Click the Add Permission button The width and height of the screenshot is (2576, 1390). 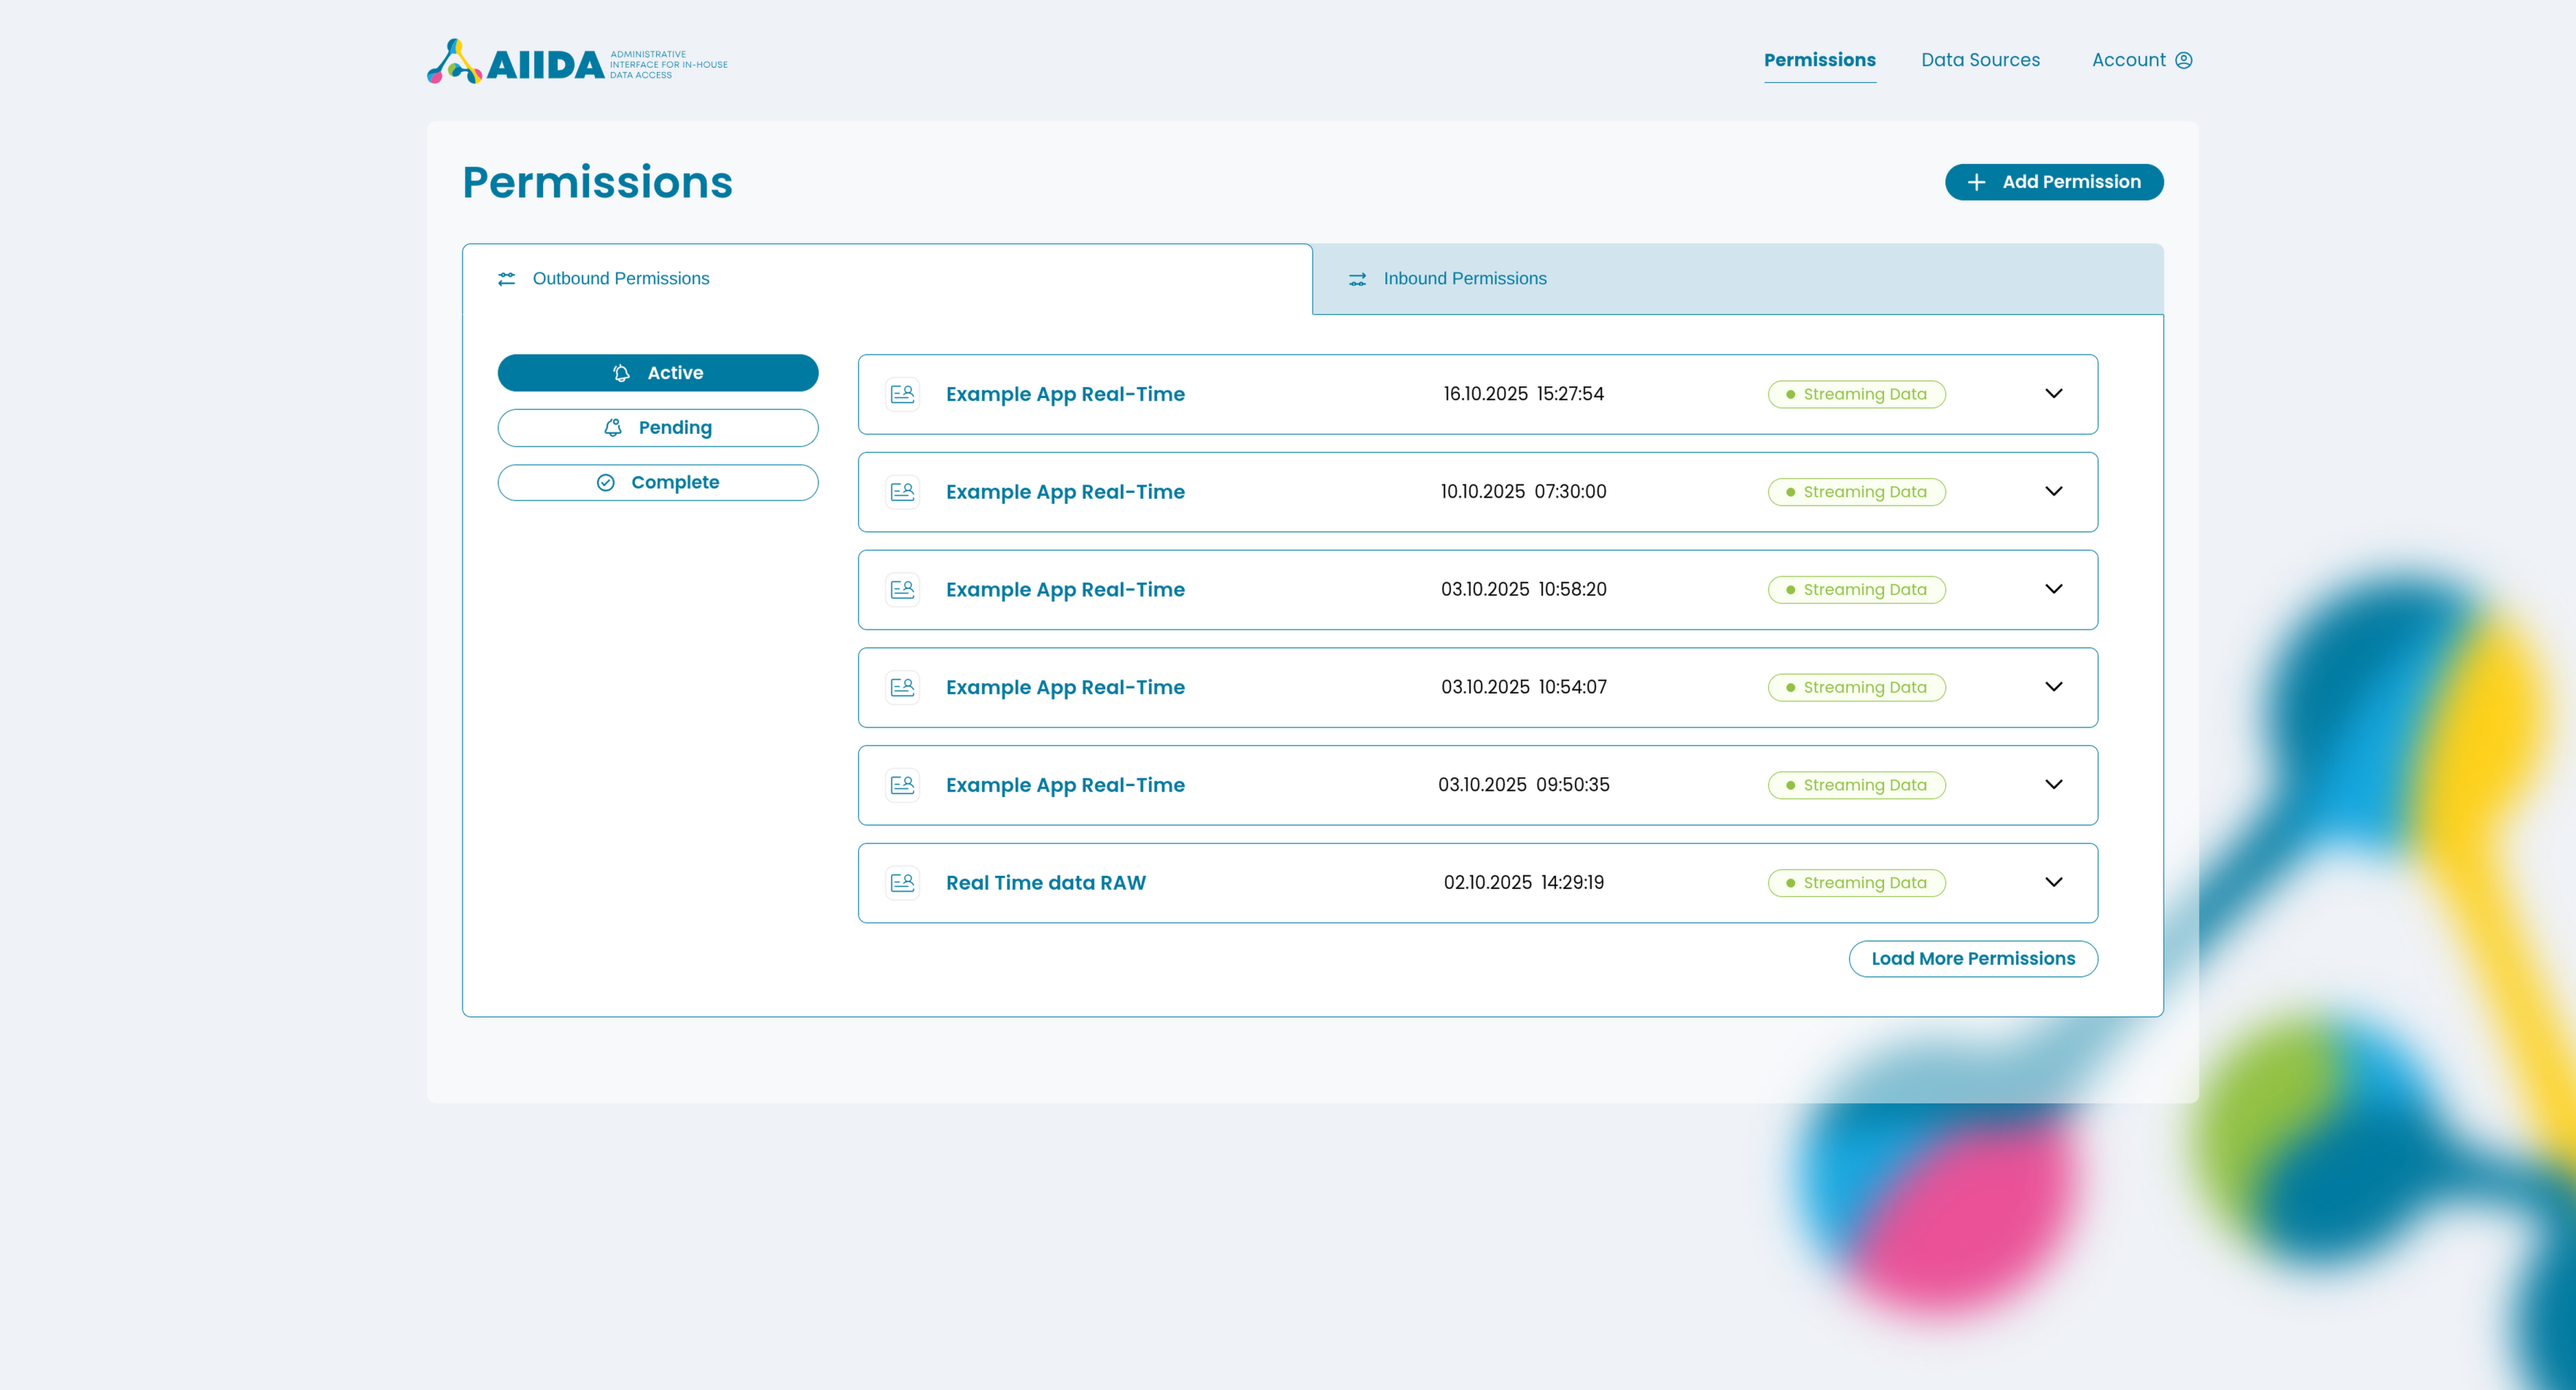[x=2054, y=182]
